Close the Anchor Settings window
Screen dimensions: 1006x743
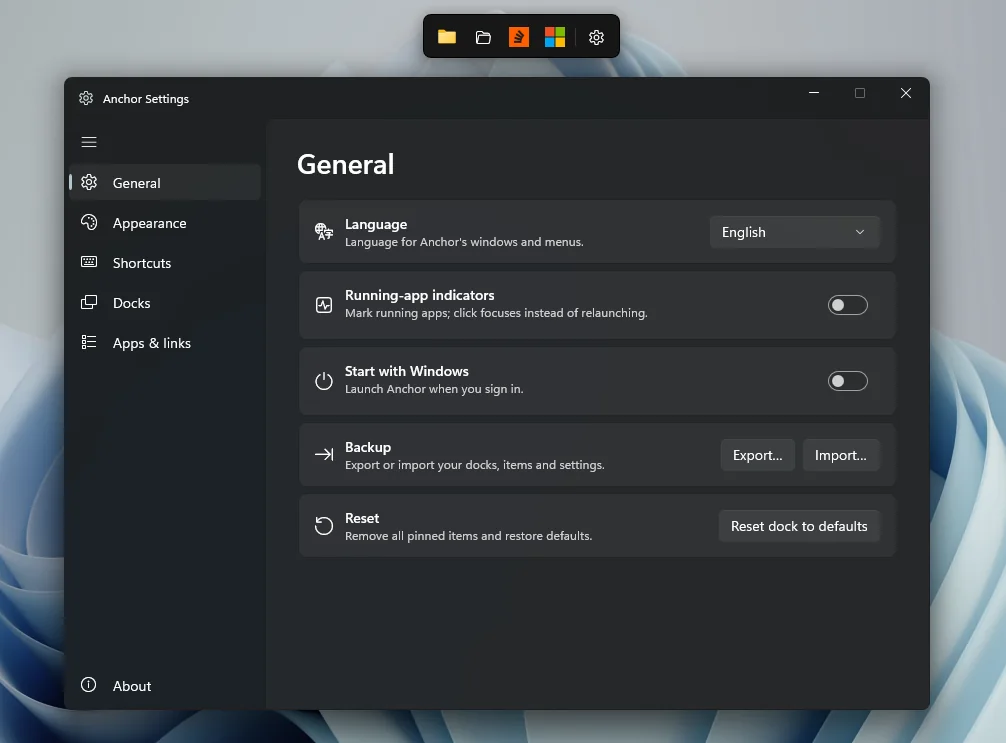906,93
